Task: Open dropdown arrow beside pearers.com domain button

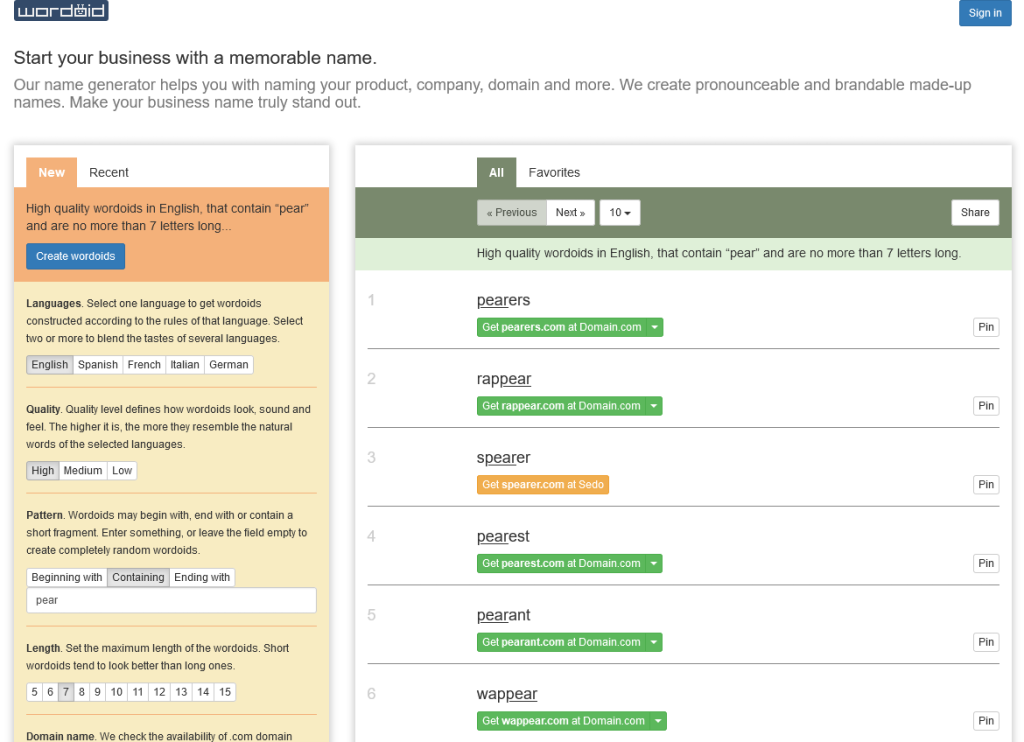Action: [x=654, y=327]
